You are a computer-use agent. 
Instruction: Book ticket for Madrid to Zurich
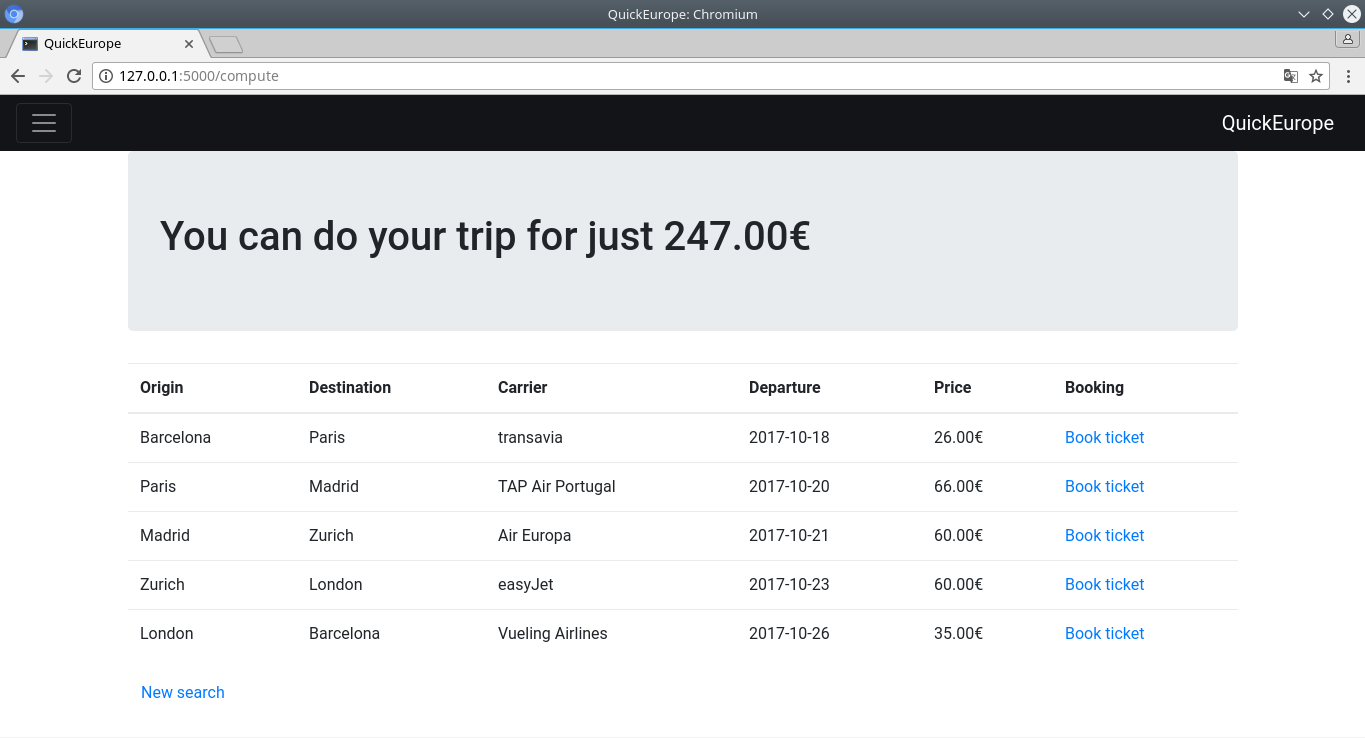pos(1104,535)
